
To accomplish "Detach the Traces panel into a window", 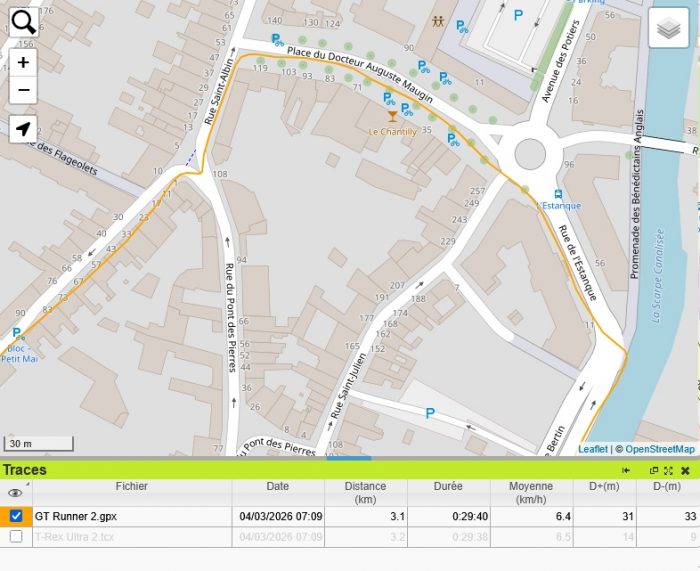I will coord(654,470).
